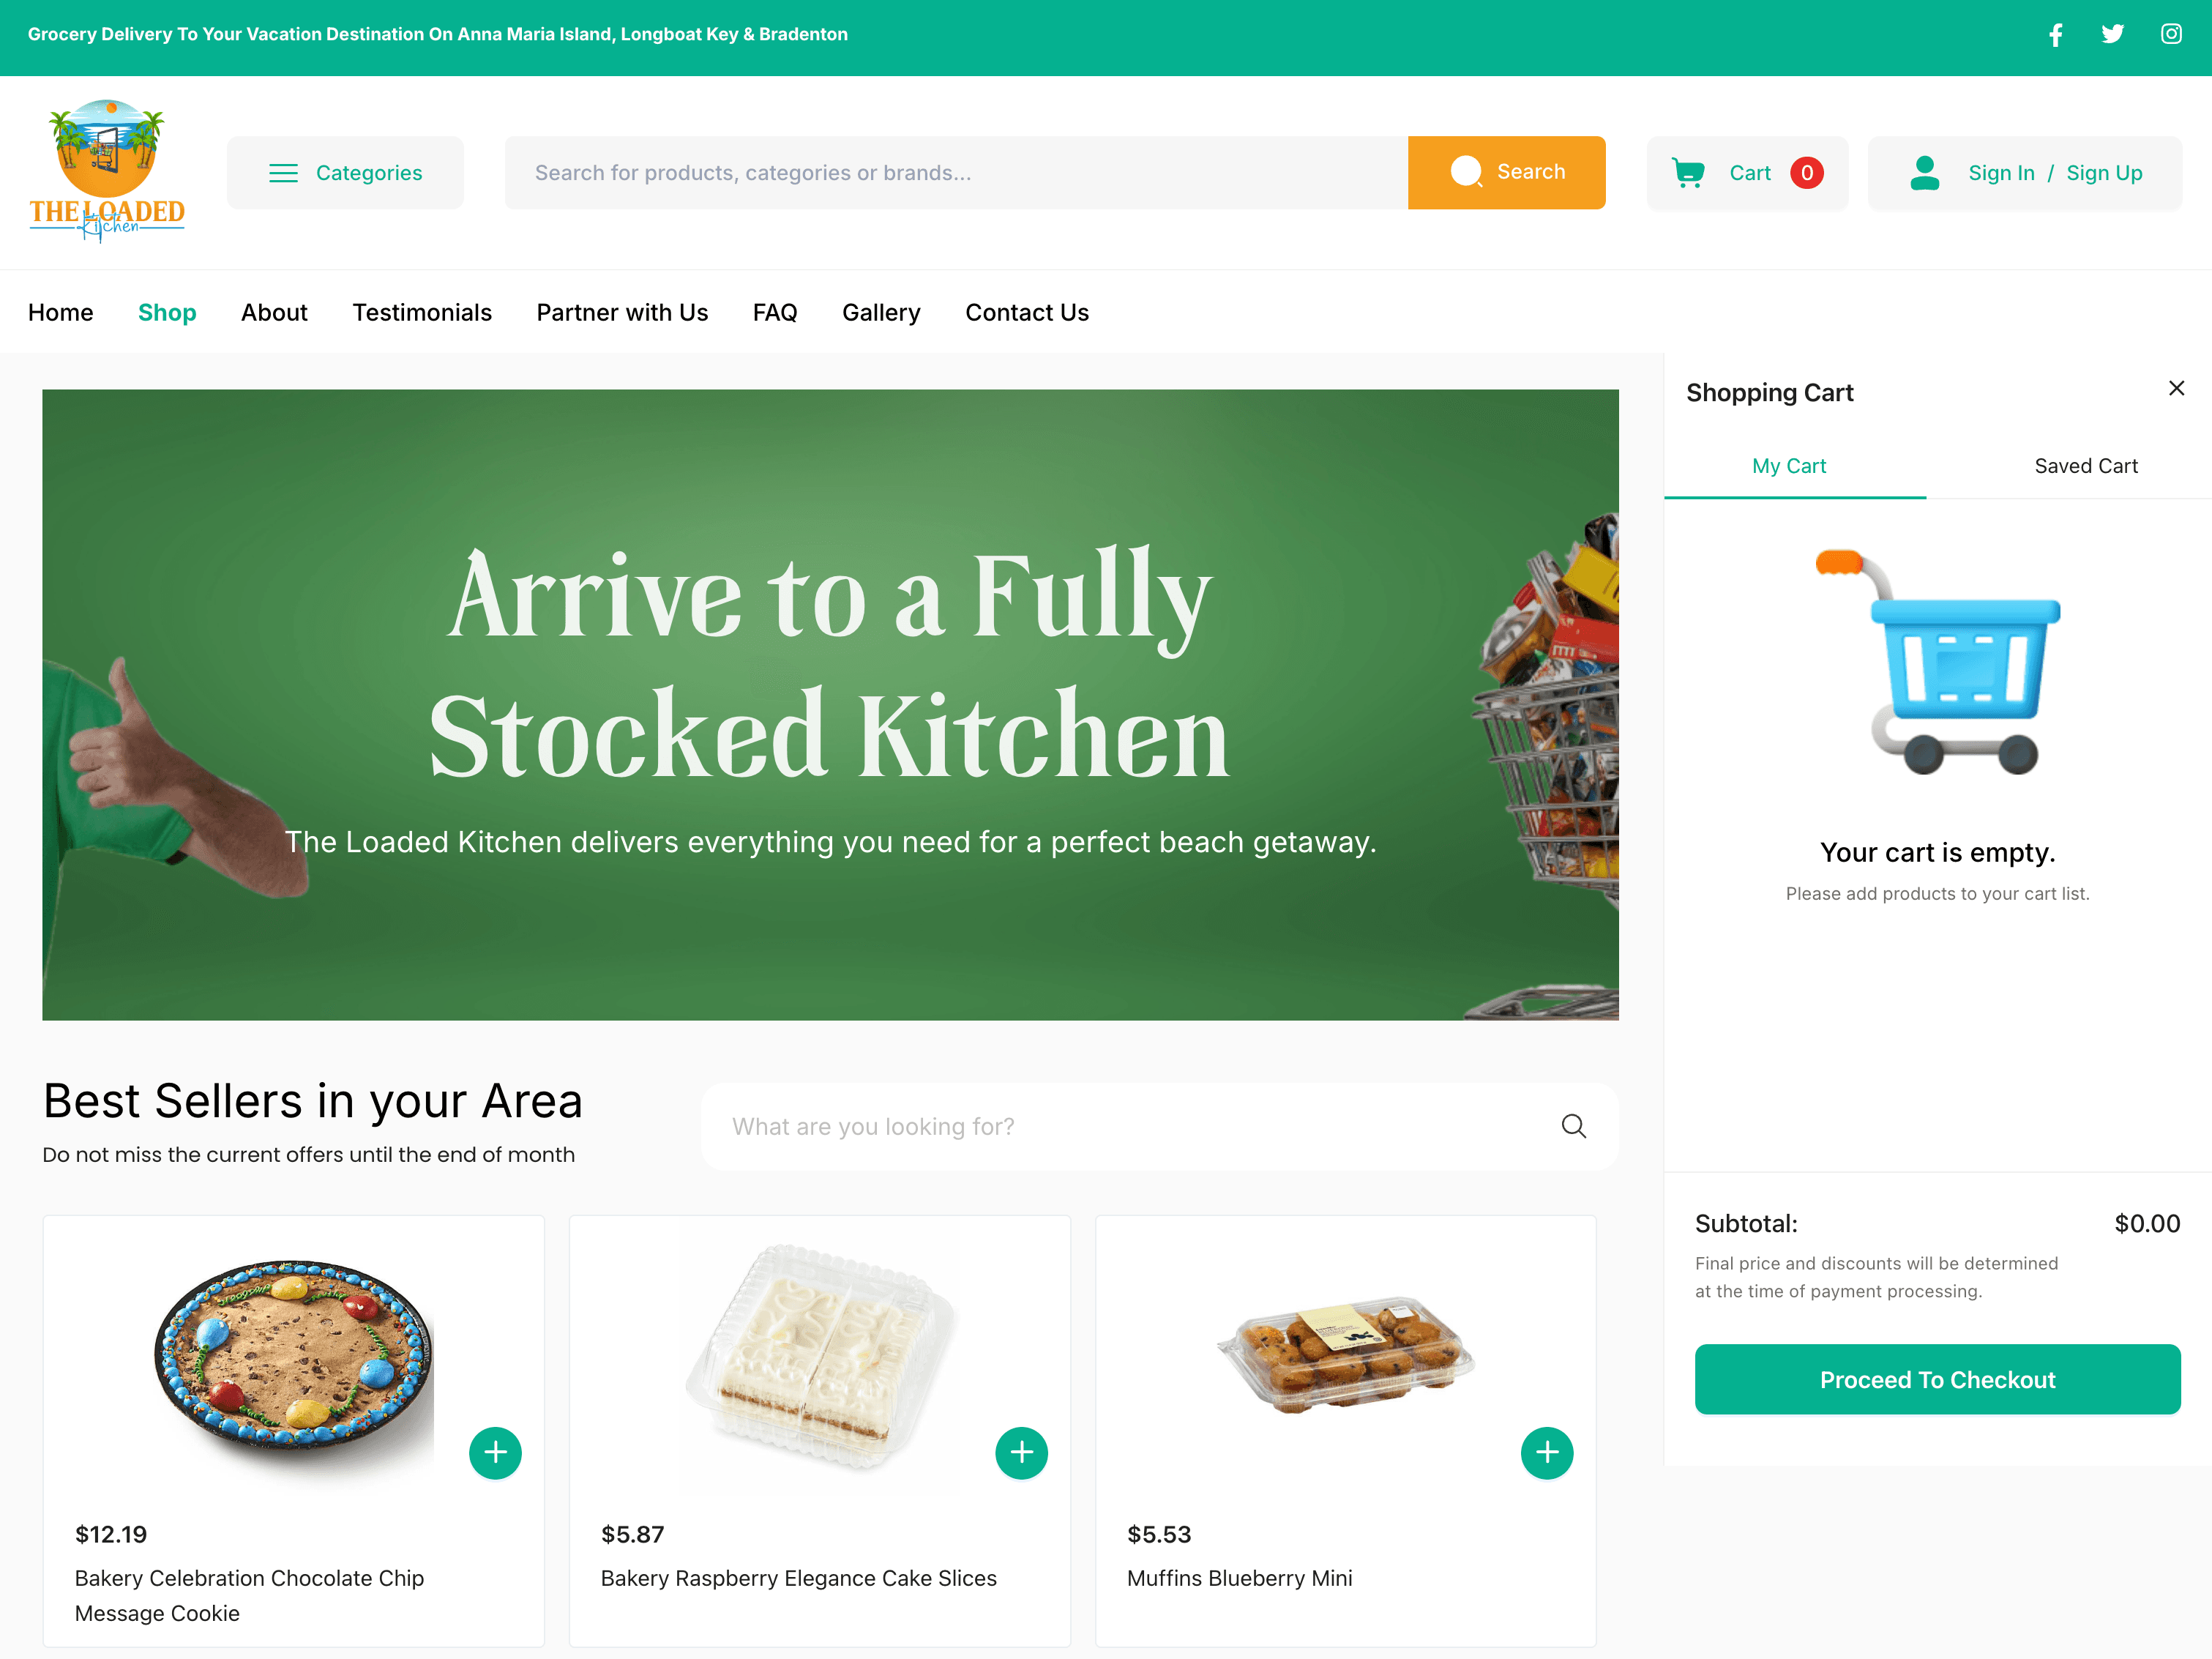The image size is (2212, 1659).
Task: Open the Contact Us page
Action: coord(1026,312)
